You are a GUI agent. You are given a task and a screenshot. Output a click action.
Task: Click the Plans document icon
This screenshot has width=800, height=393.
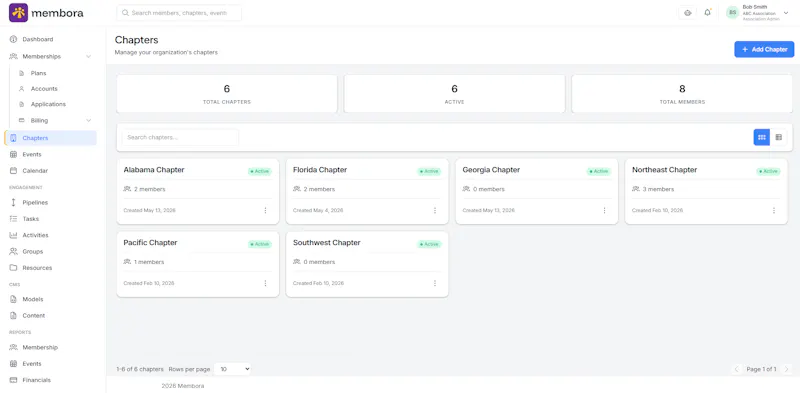21,73
